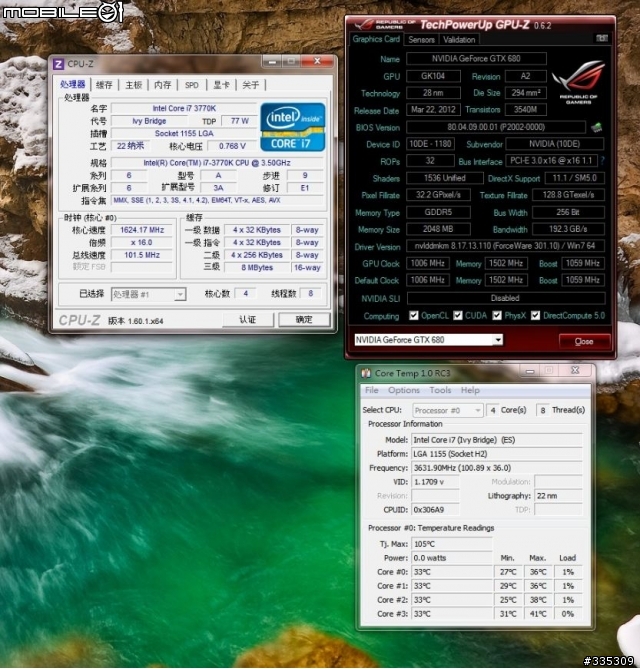Switch to the Validation tab in GPU-Z
This screenshot has height=669, width=640.
click(x=459, y=40)
